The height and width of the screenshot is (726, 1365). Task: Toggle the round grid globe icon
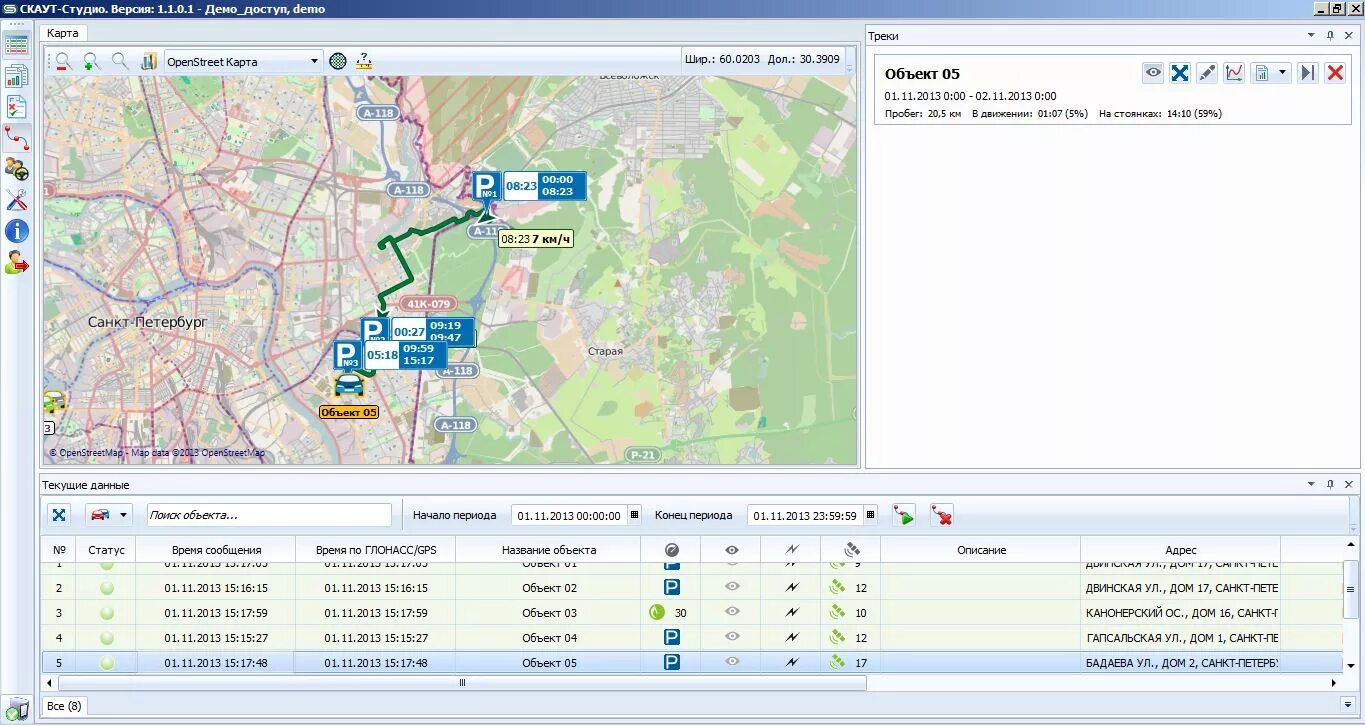[x=338, y=61]
